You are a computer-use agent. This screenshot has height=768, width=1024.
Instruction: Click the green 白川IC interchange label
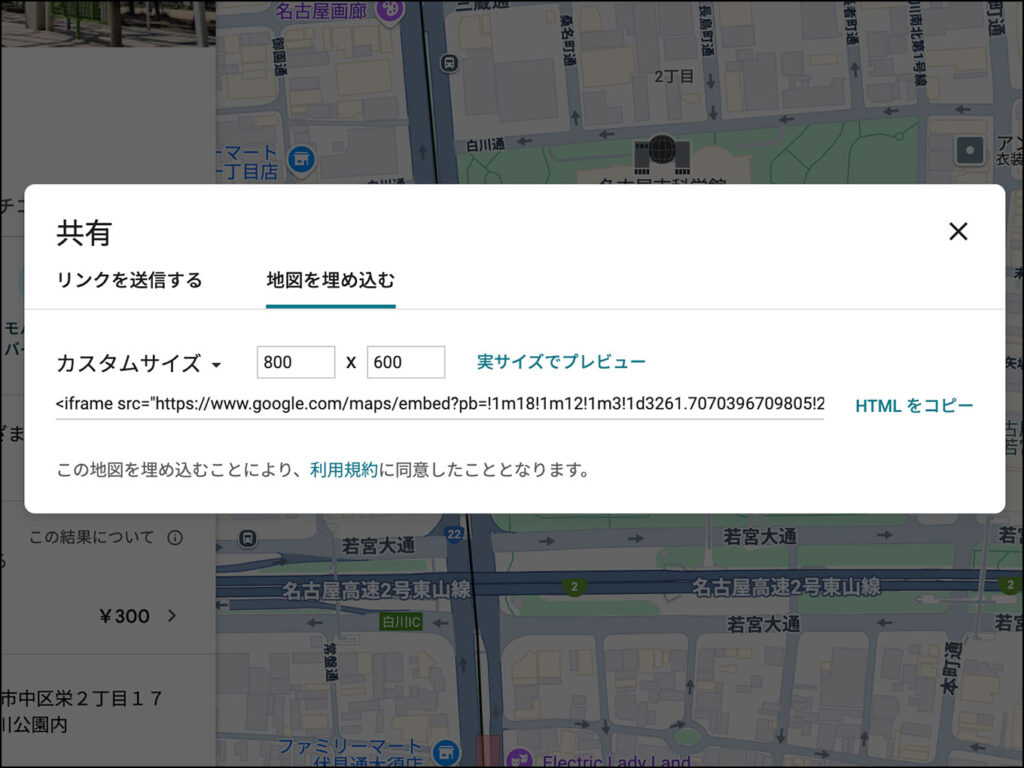coord(403,621)
